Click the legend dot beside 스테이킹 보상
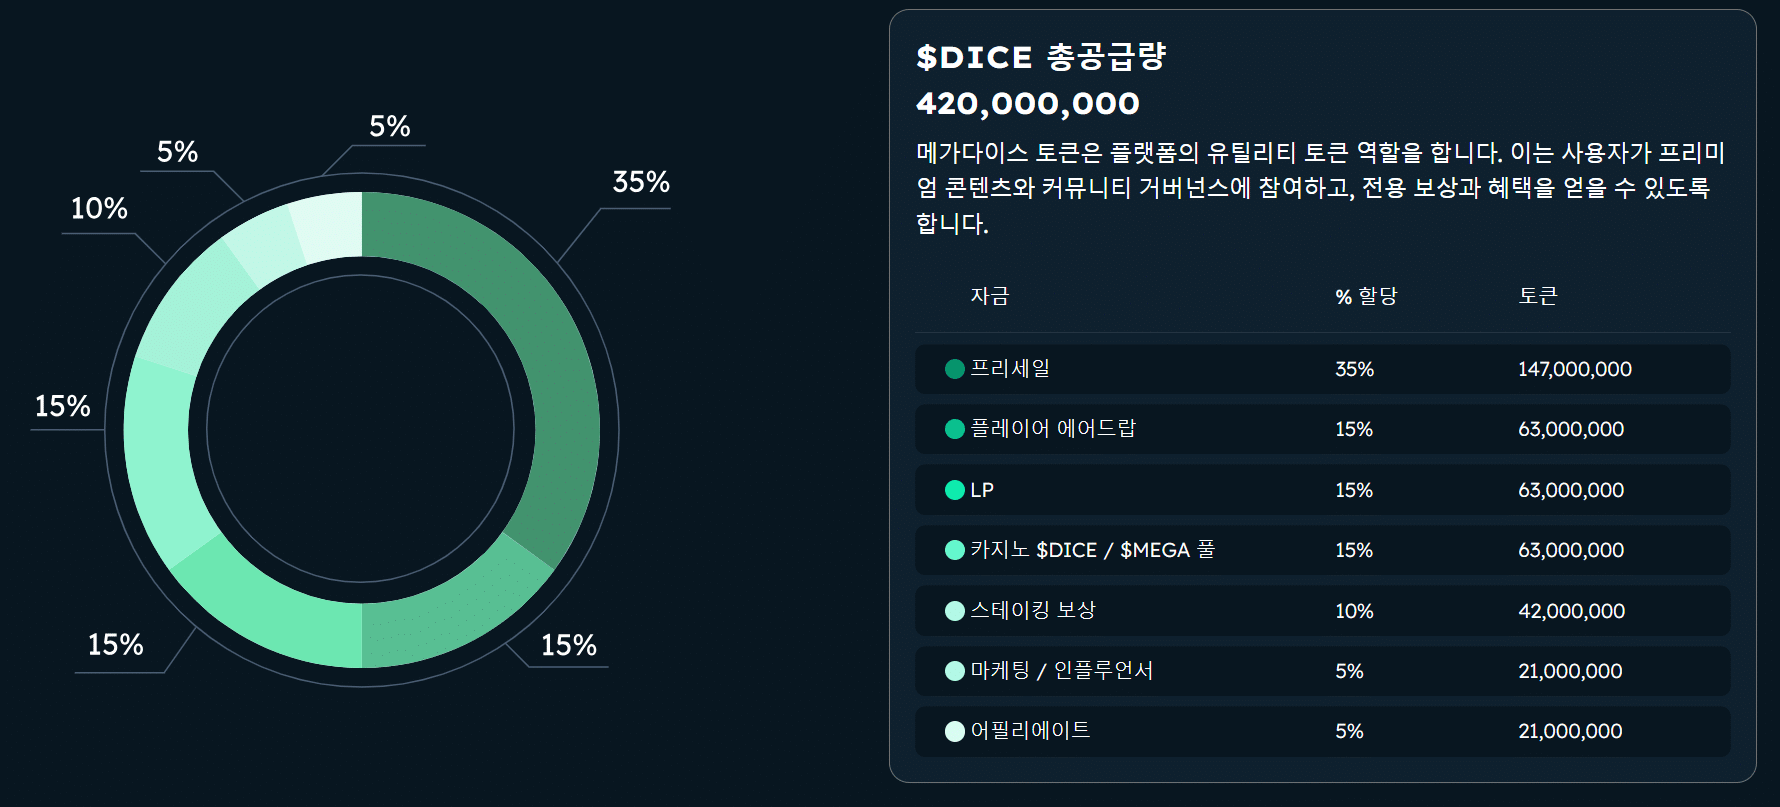1780x807 pixels. (x=955, y=611)
